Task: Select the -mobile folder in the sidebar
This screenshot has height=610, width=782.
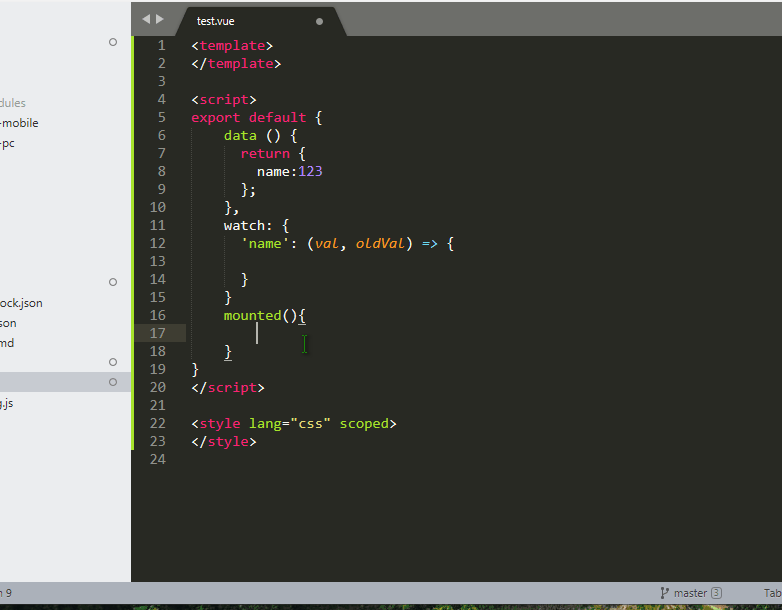Action: pyautogui.click(x=19, y=123)
